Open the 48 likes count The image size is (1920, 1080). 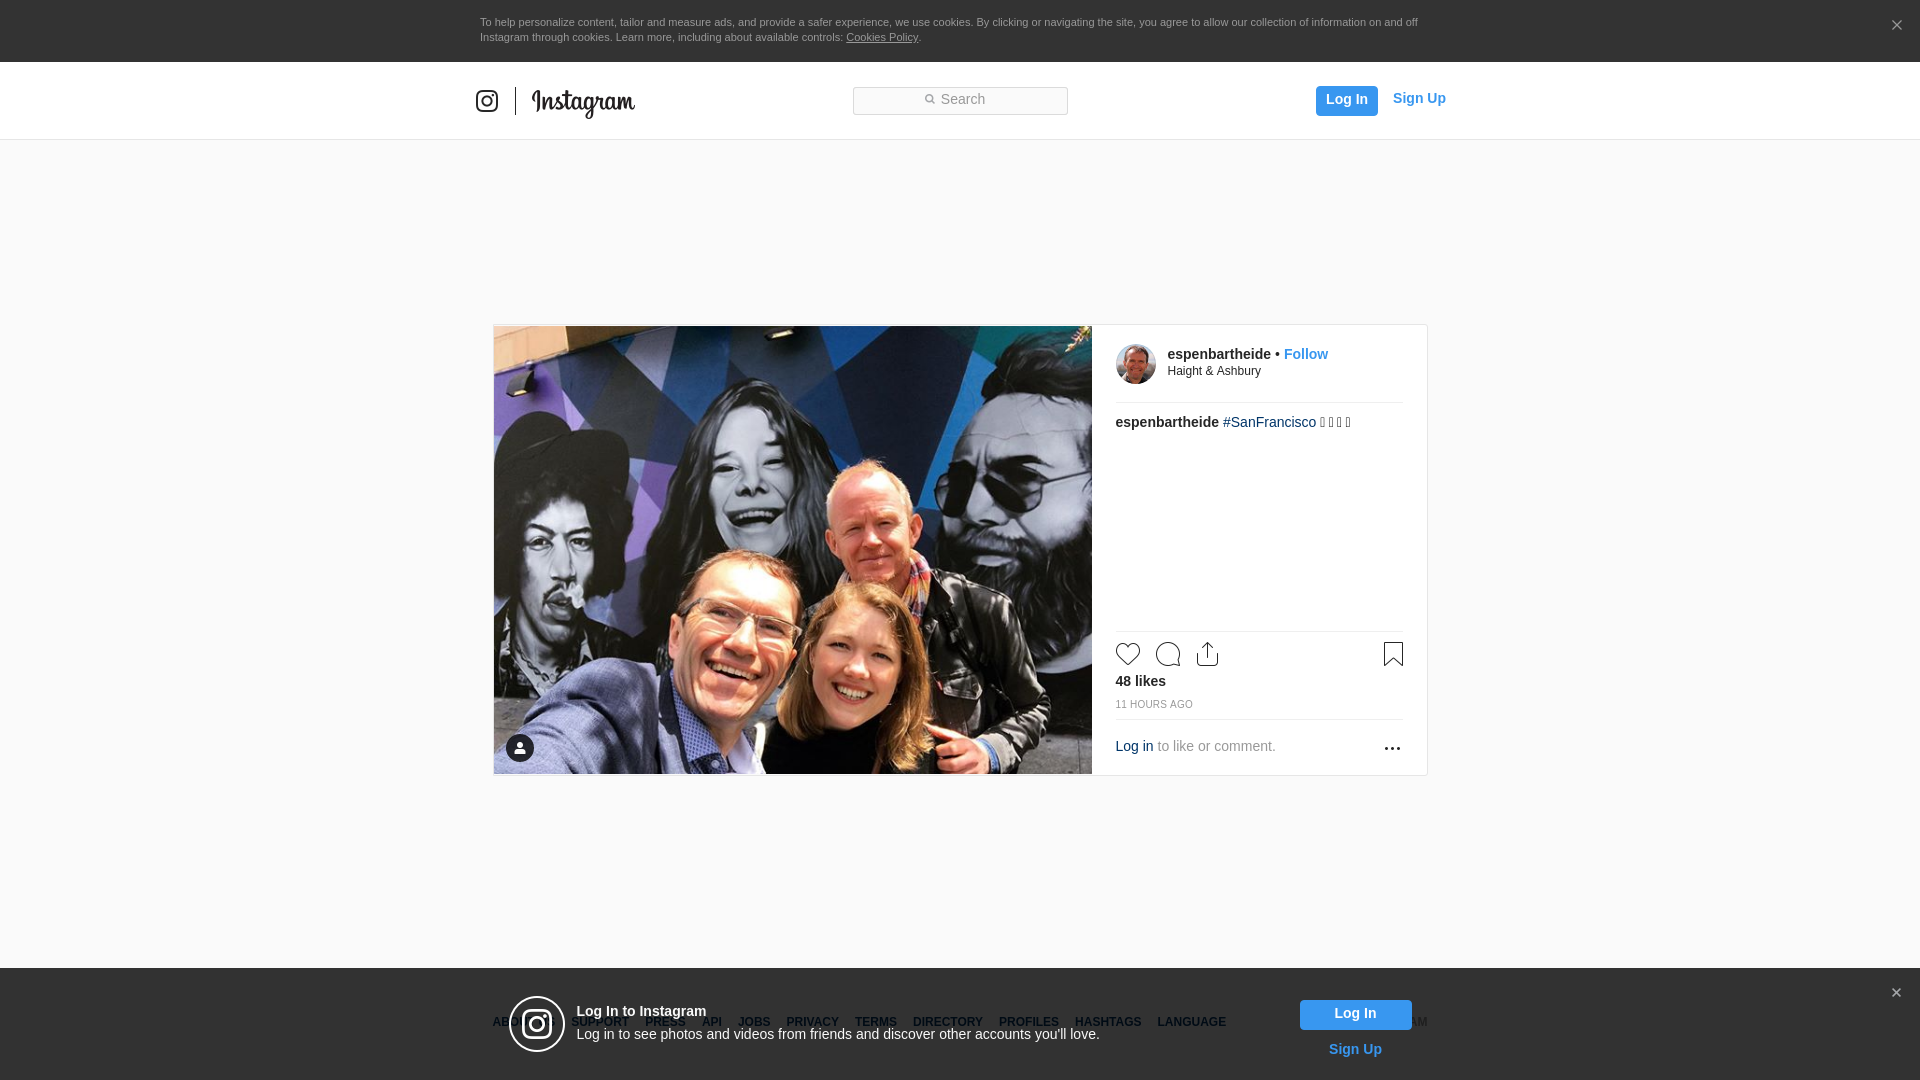(1141, 681)
